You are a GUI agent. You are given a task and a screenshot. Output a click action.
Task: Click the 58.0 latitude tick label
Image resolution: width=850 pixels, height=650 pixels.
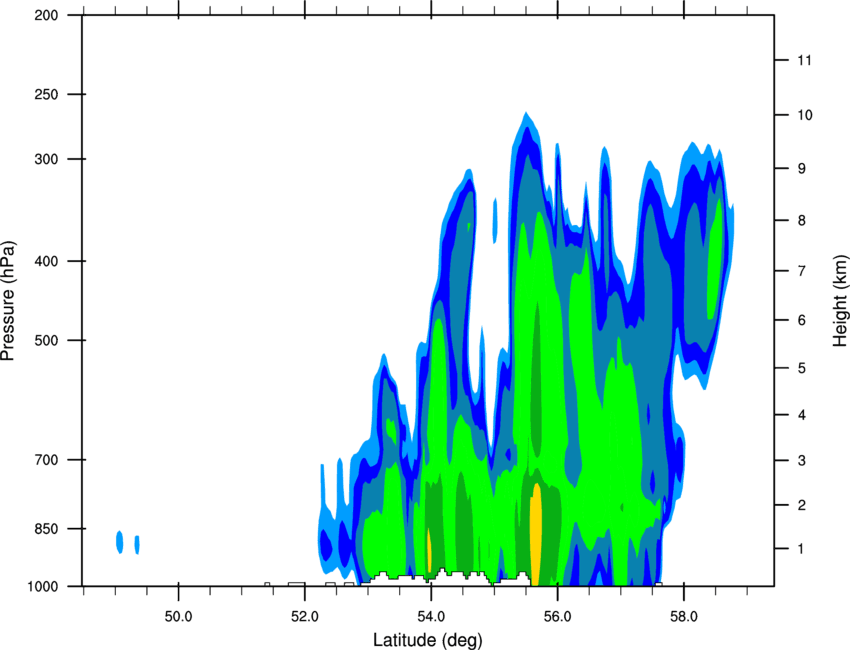click(x=684, y=617)
